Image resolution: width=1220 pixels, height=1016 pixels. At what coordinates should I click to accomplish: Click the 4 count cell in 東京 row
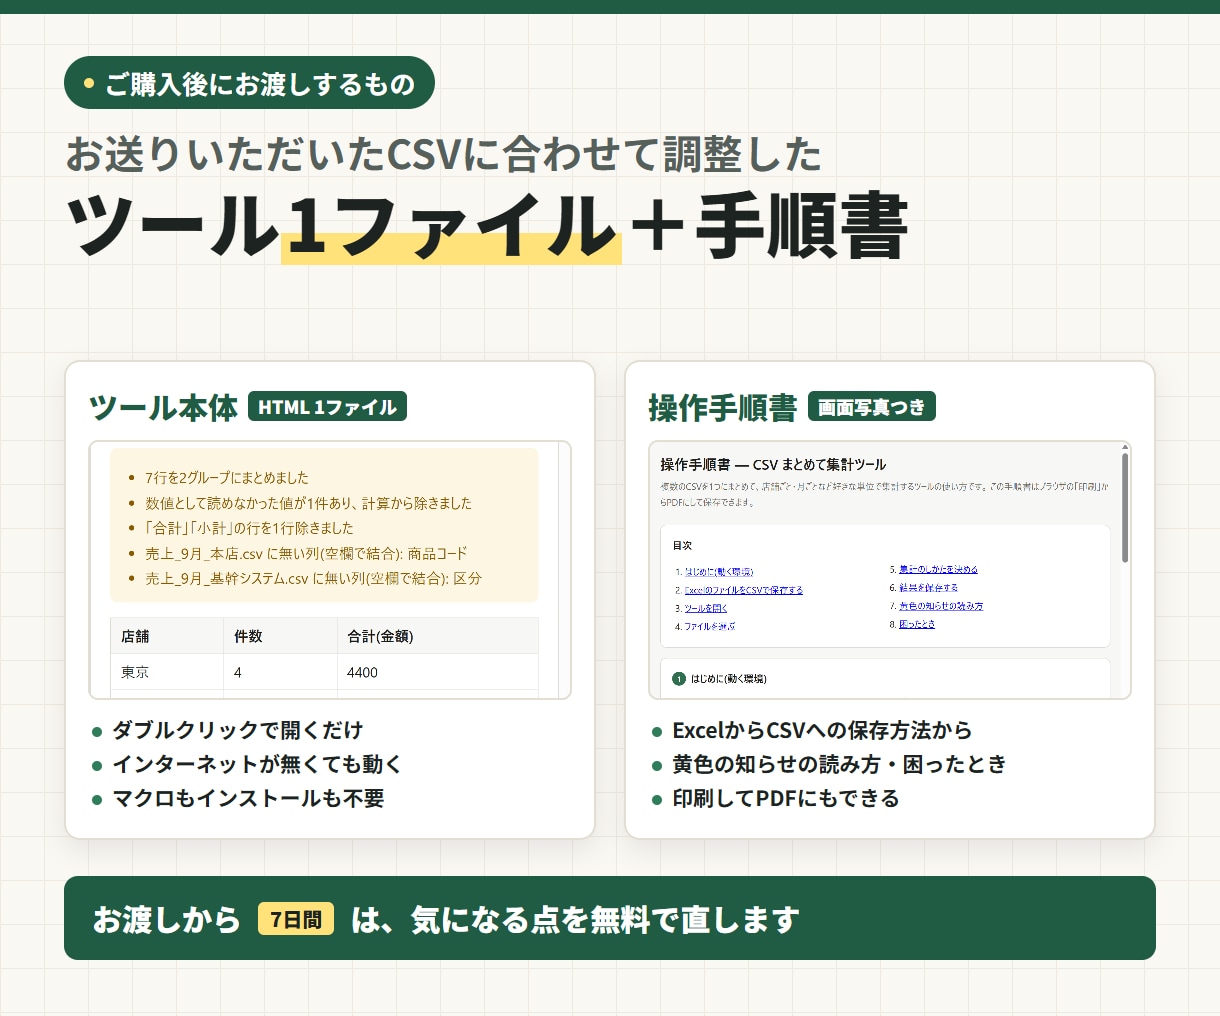tap(280, 672)
